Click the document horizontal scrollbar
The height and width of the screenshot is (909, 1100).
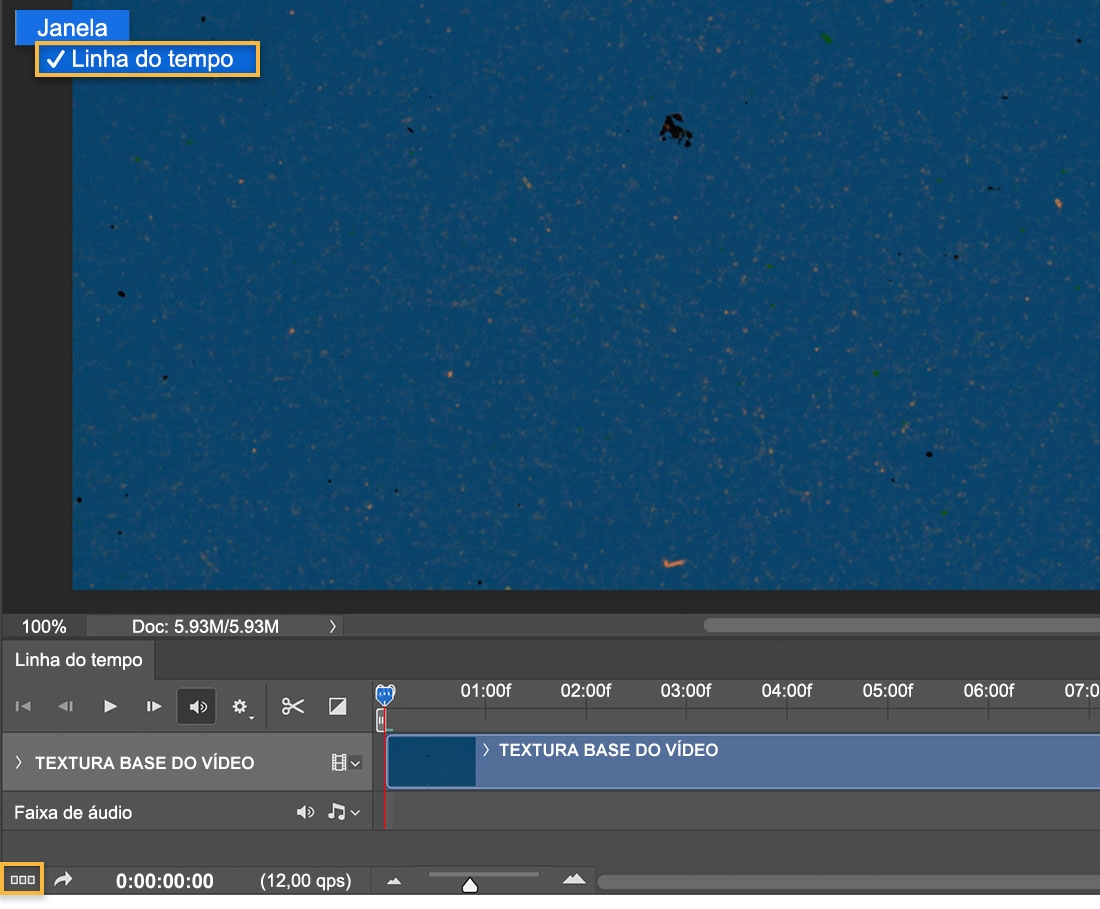(x=901, y=625)
